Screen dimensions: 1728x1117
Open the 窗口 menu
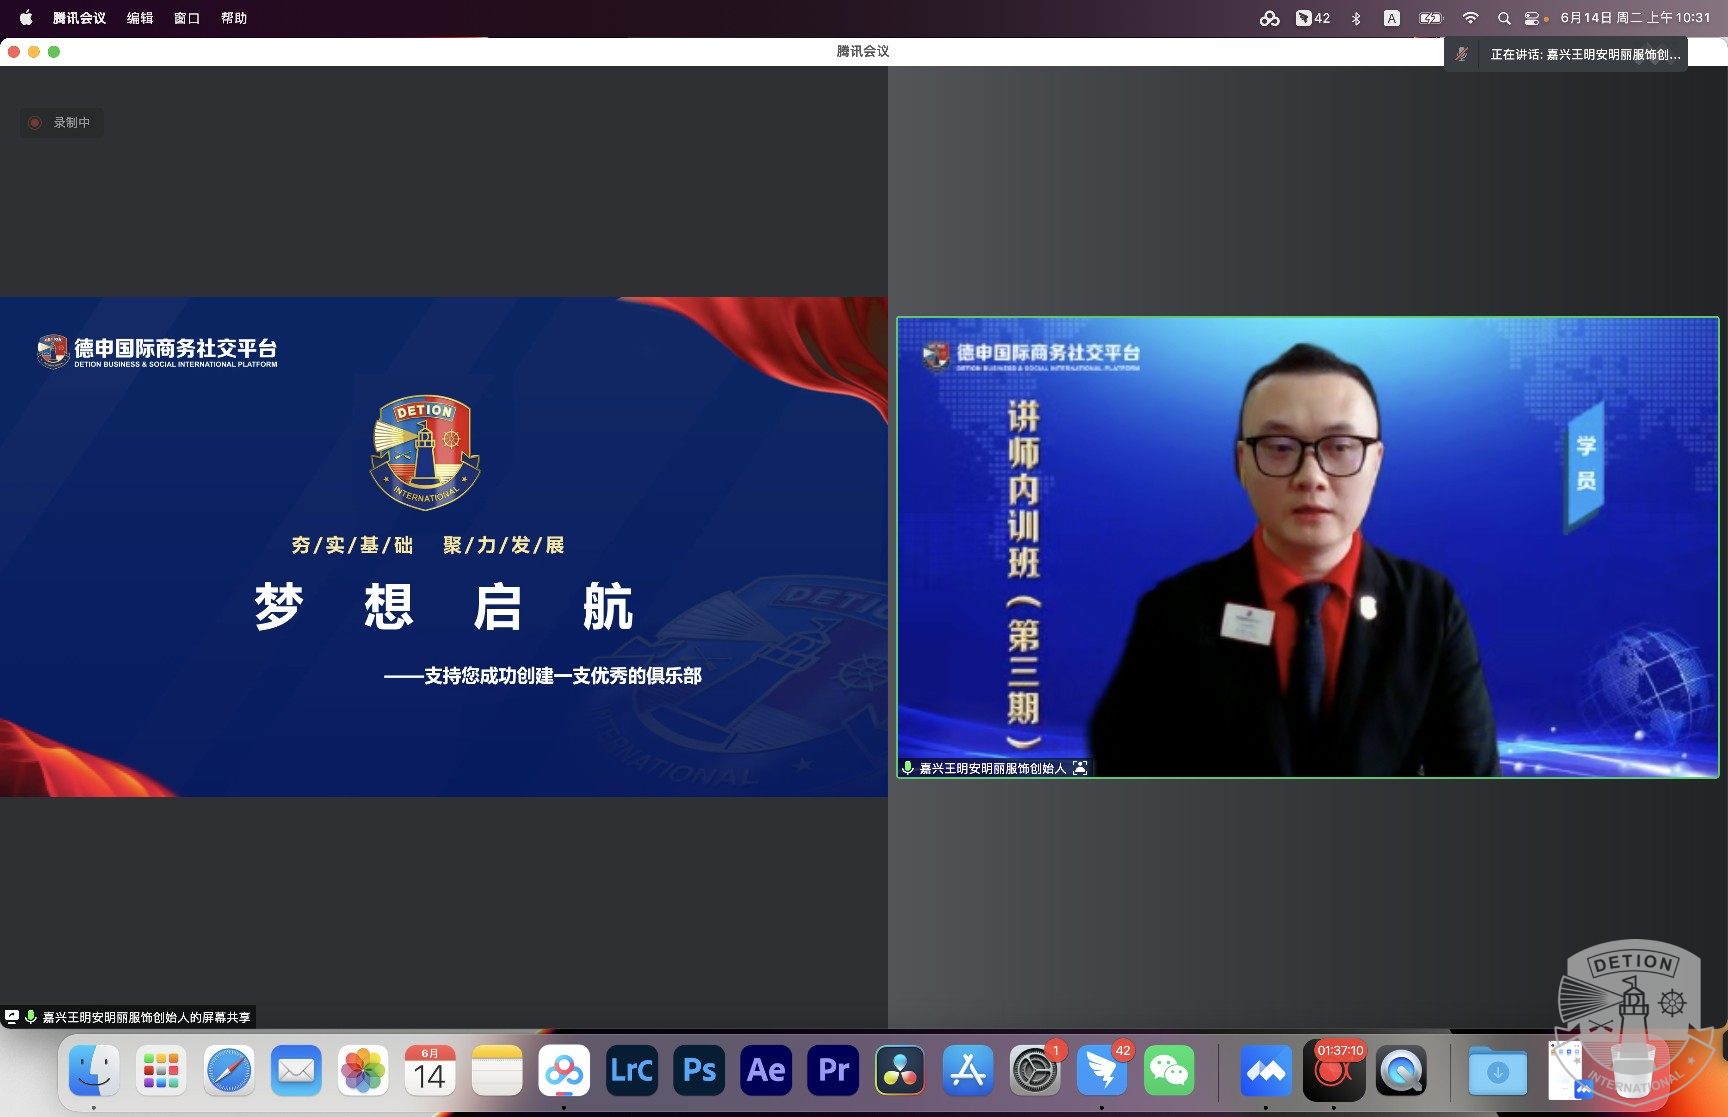click(187, 18)
